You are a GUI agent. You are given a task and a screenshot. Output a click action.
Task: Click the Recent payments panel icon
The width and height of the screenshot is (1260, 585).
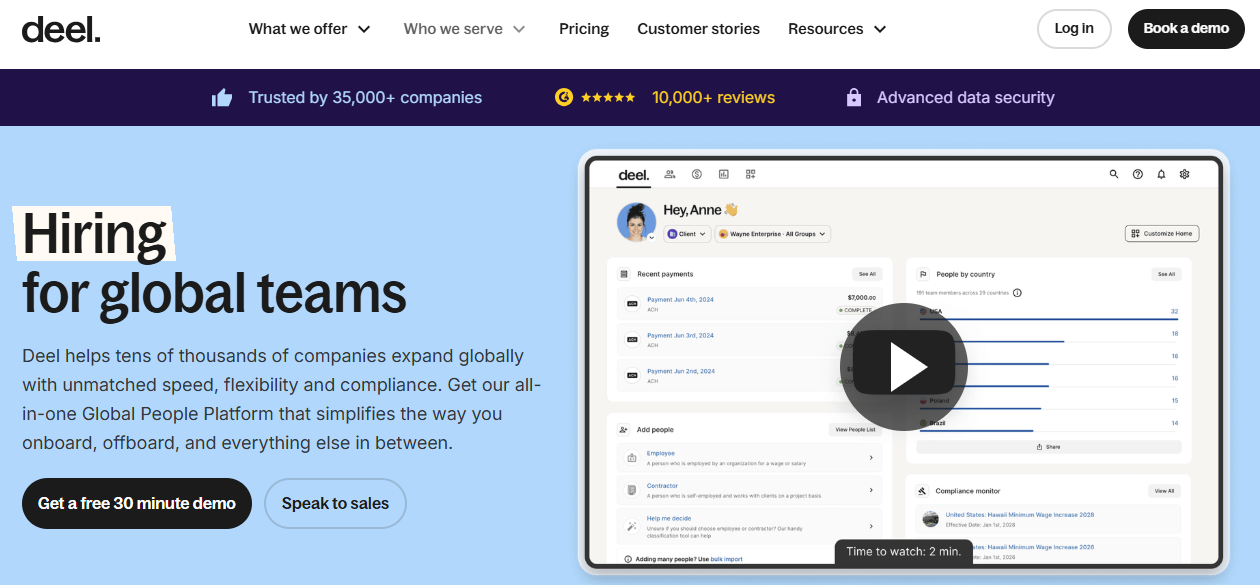[x=625, y=274]
